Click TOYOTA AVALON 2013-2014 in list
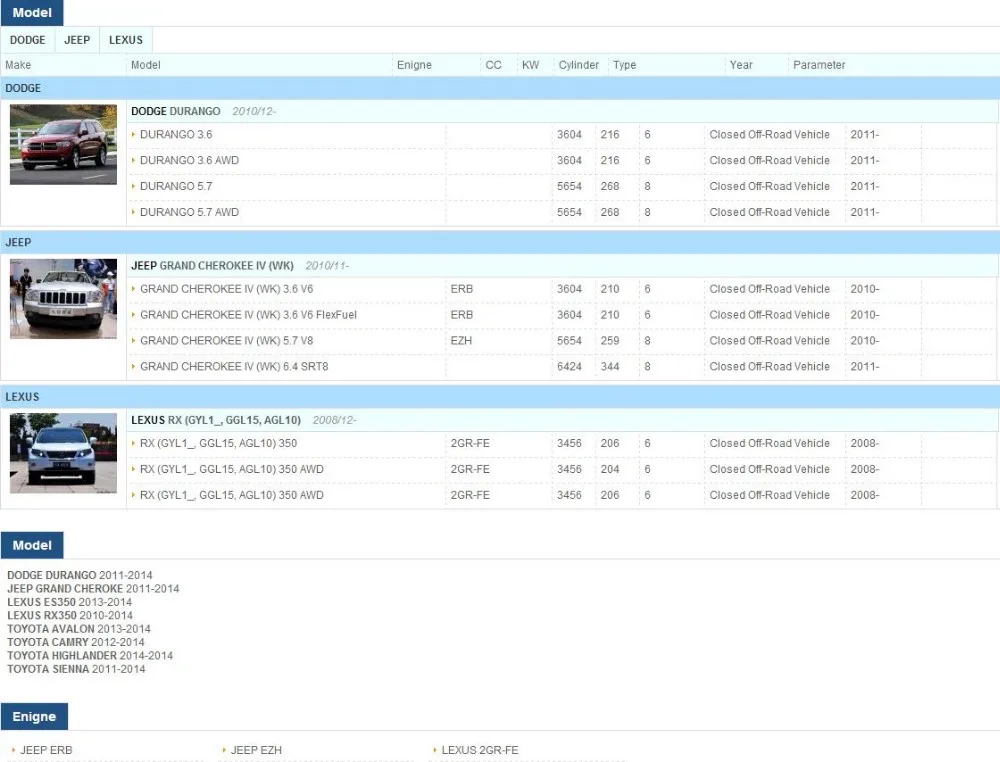The height and width of the screenshot is (762, 1000). (x=79, y=629)
